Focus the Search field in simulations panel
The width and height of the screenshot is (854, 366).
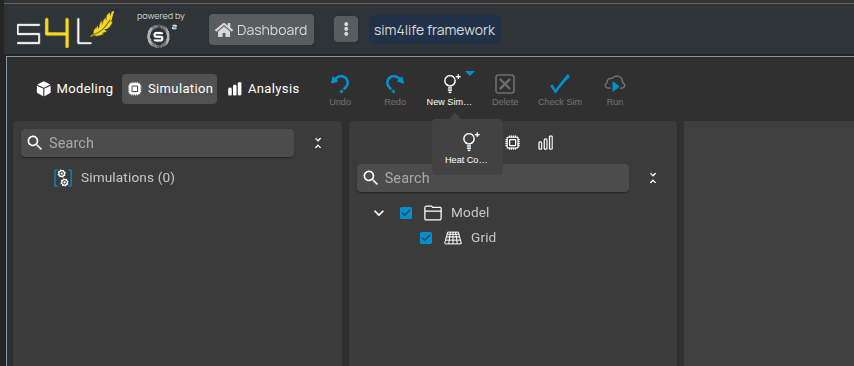click(x=157, y=143)
